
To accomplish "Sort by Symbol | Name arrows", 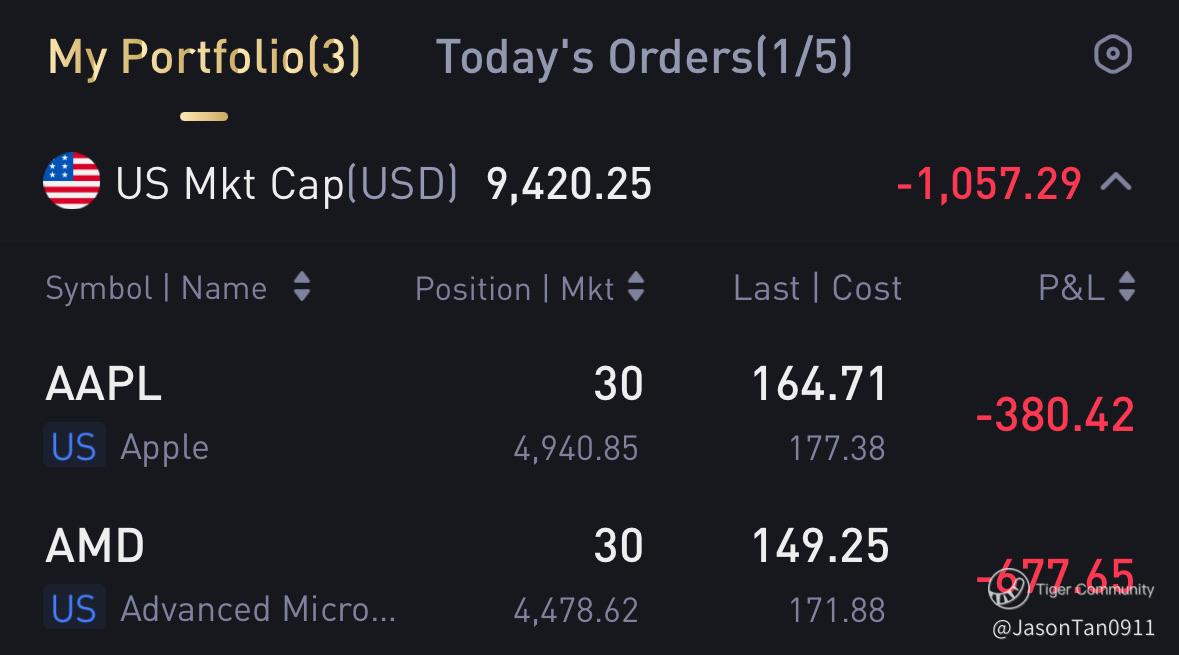I will pyautogui.click(x=301, y=289).
